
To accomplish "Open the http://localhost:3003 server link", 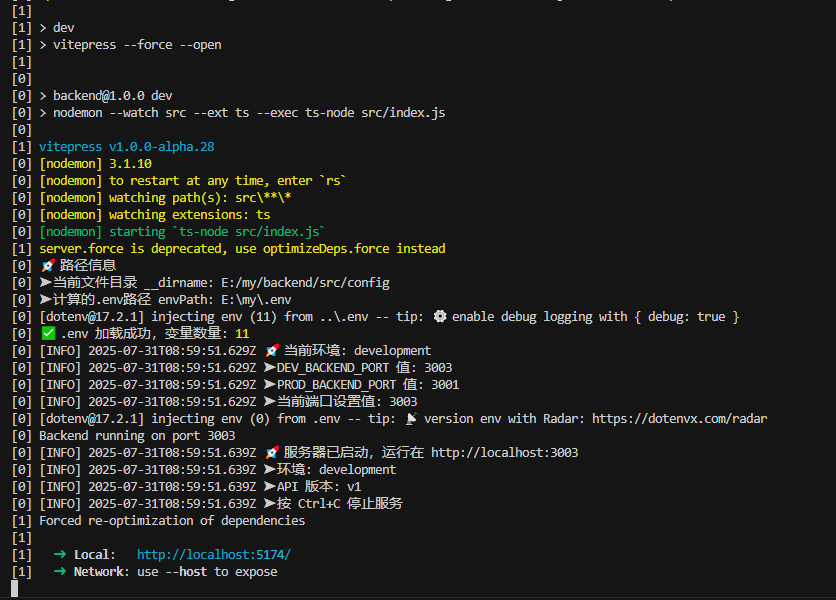I will pos(504,452).
